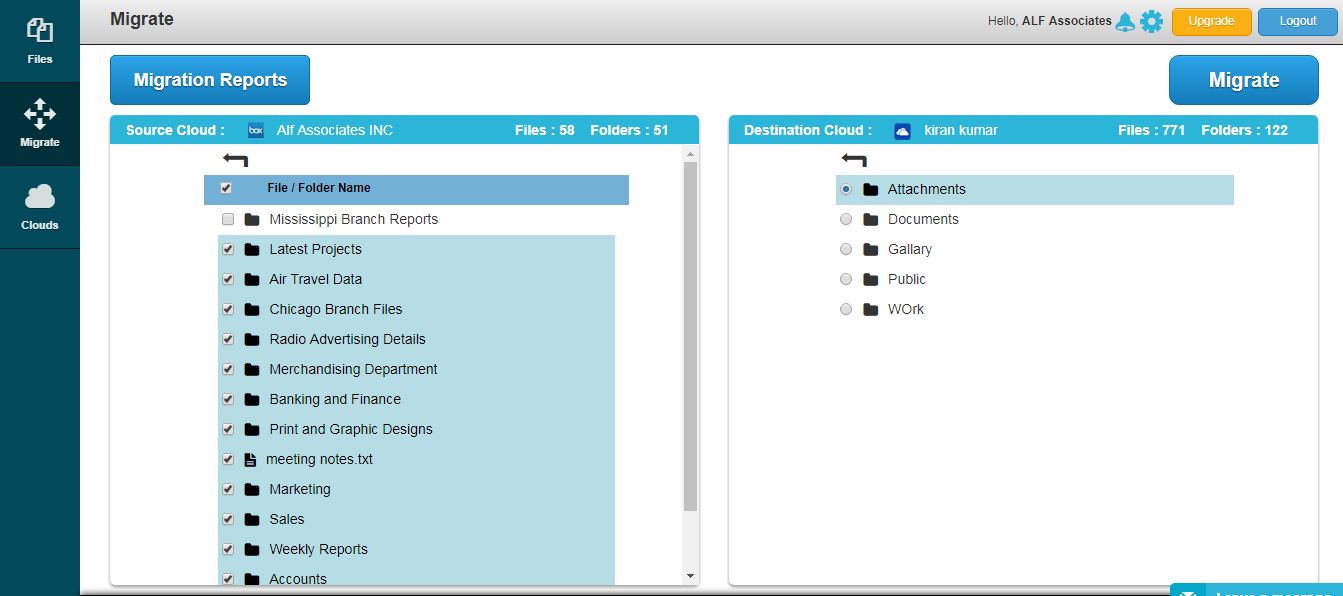Toggle the select-all File / Folder Name checkbox

pyautogui.click(x=226, y=188)
